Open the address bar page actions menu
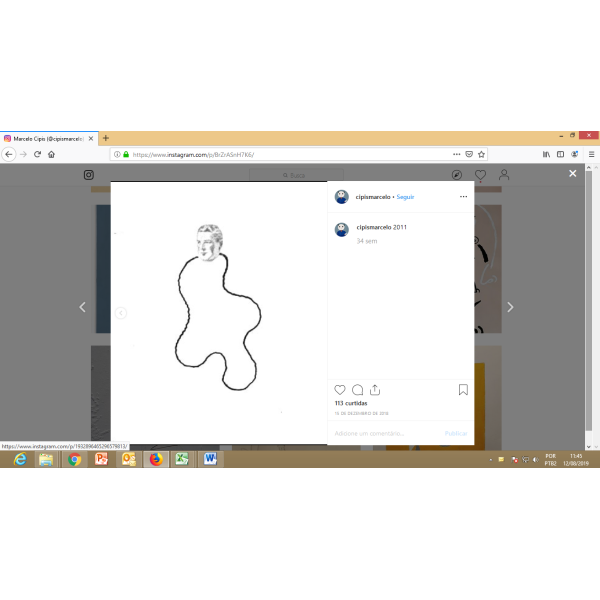Screen dimensions: 600x600 click(x=457, y=155)
